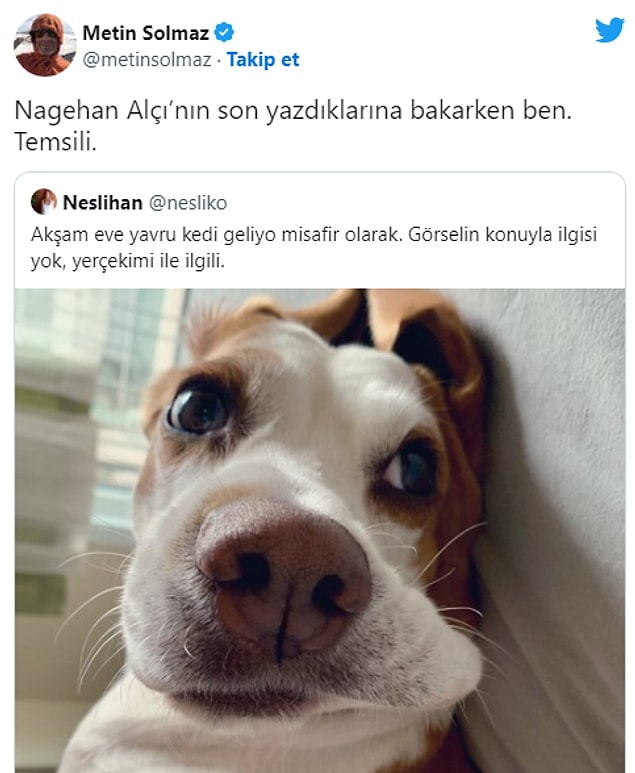This screenshot has height=773, width=635.
Task: Open Metin Solmaz's profile avatar
Action: [x=45, y=45]
